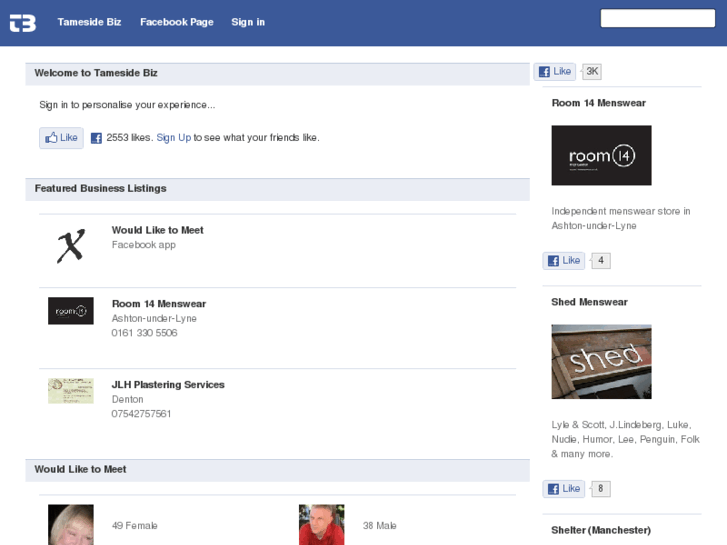This screenshot has width=727, height=545.
Task: Click the 49 Female label
Action: point(134,526)
